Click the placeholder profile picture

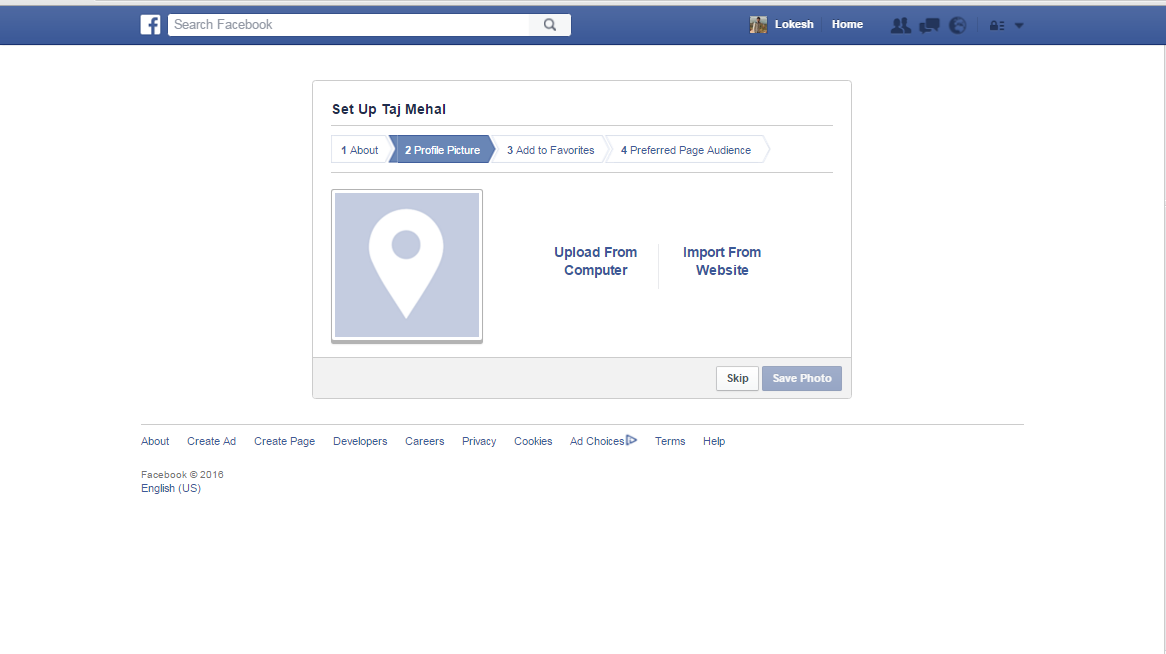407,266
